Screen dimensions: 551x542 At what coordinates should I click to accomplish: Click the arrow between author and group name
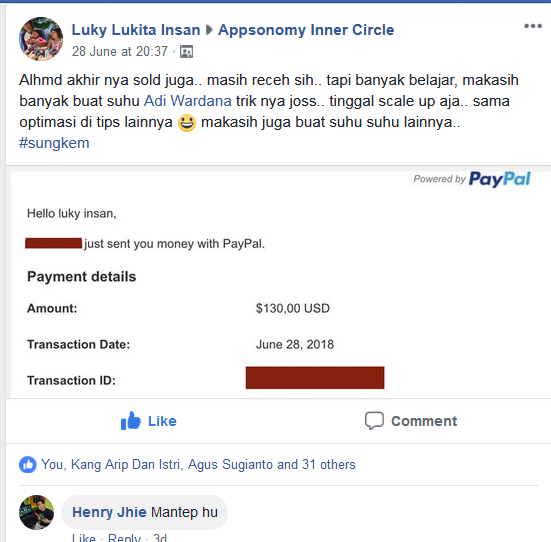[x=209, y=30]
